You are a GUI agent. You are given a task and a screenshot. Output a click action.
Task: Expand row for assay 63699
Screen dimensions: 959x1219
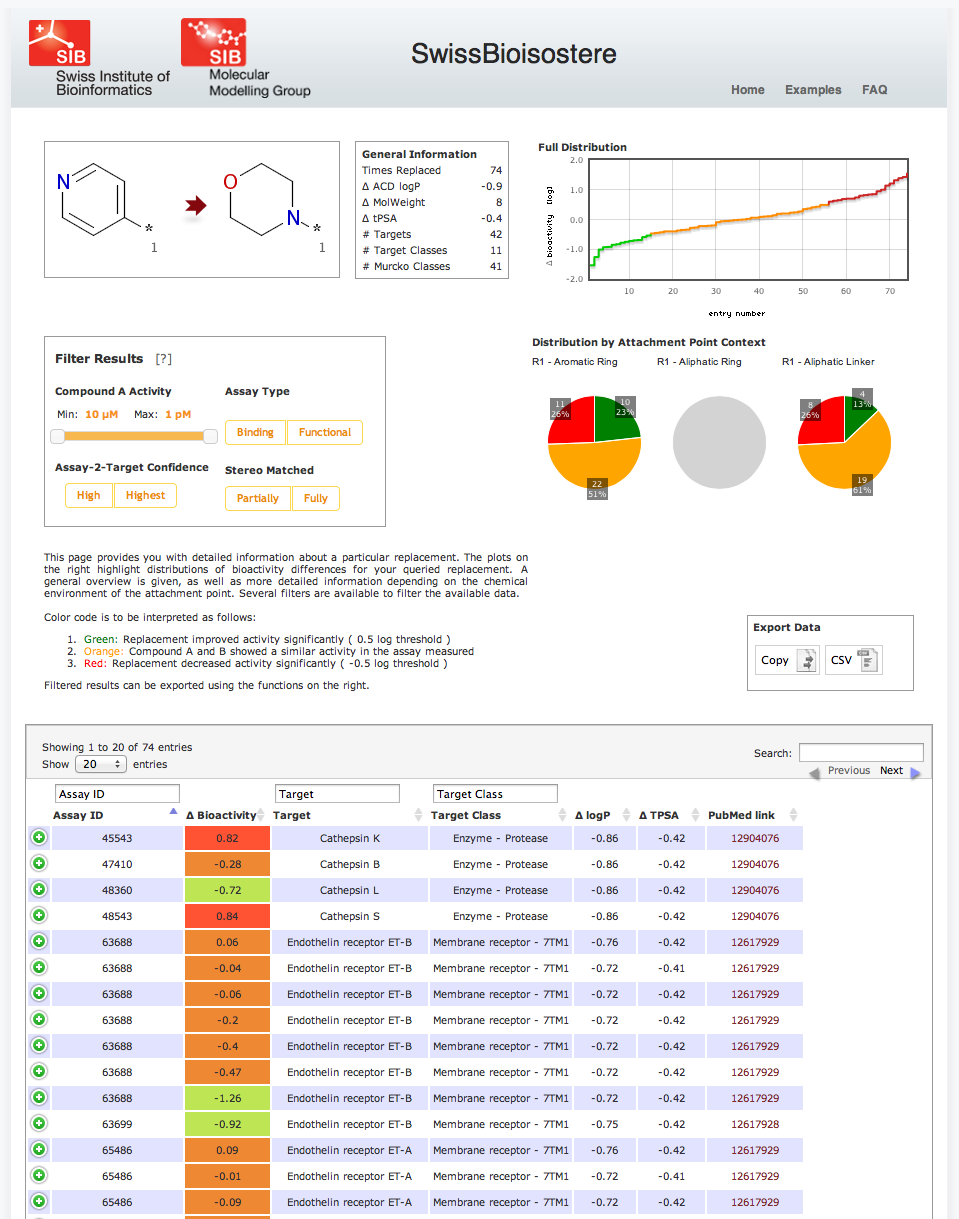pos(39,1124)
